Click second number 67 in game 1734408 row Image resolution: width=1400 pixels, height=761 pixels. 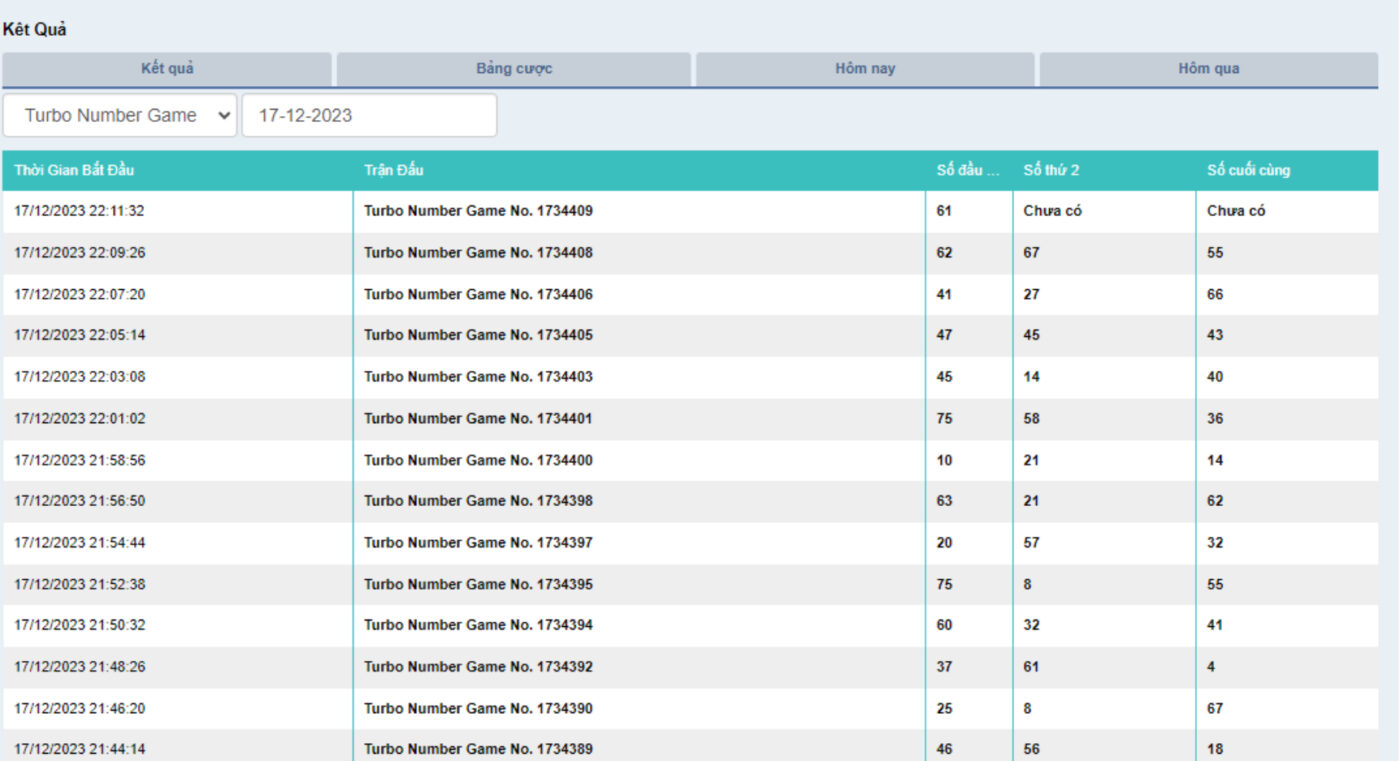click(x=1031, y=253)
